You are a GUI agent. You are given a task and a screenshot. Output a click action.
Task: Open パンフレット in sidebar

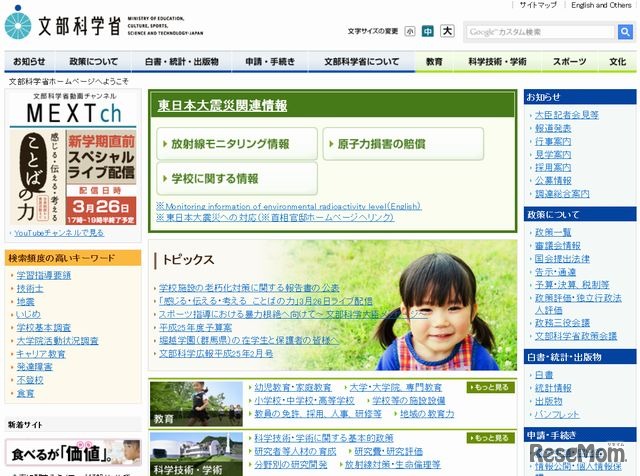click(557, 414)
